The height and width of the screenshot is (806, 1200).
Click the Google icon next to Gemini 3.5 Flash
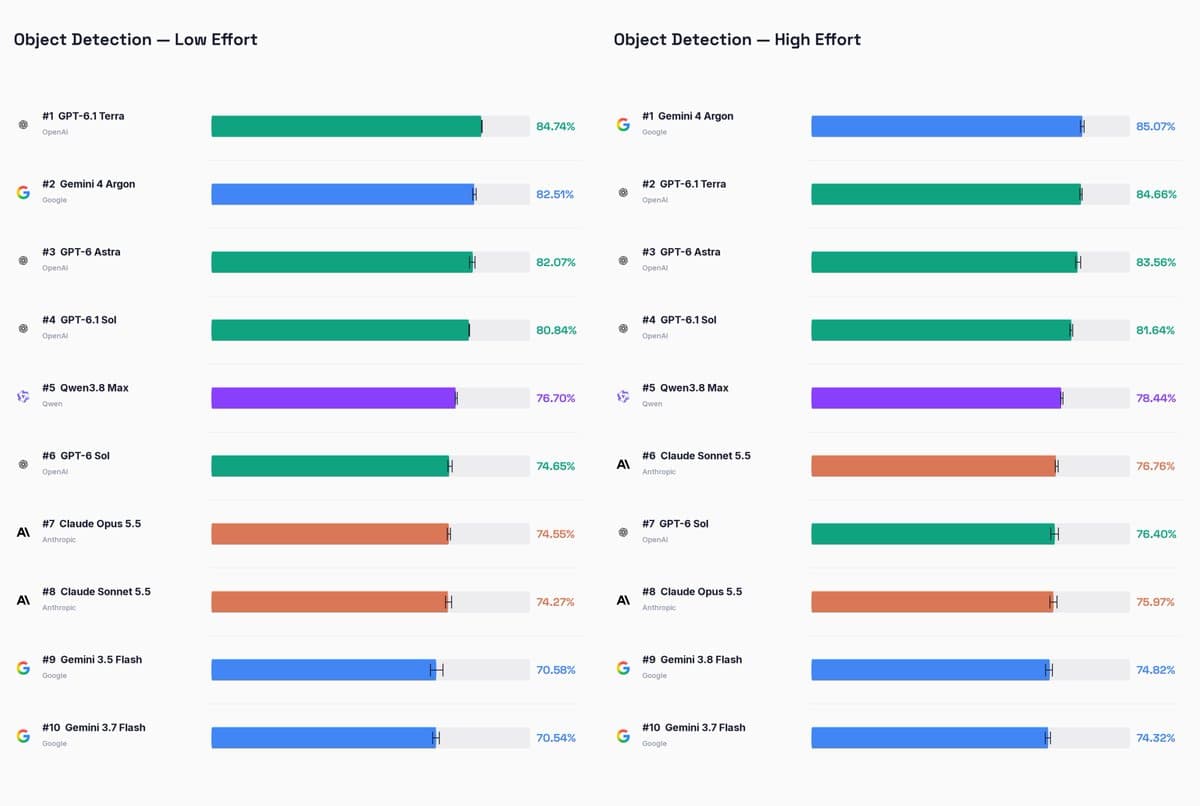23,668
